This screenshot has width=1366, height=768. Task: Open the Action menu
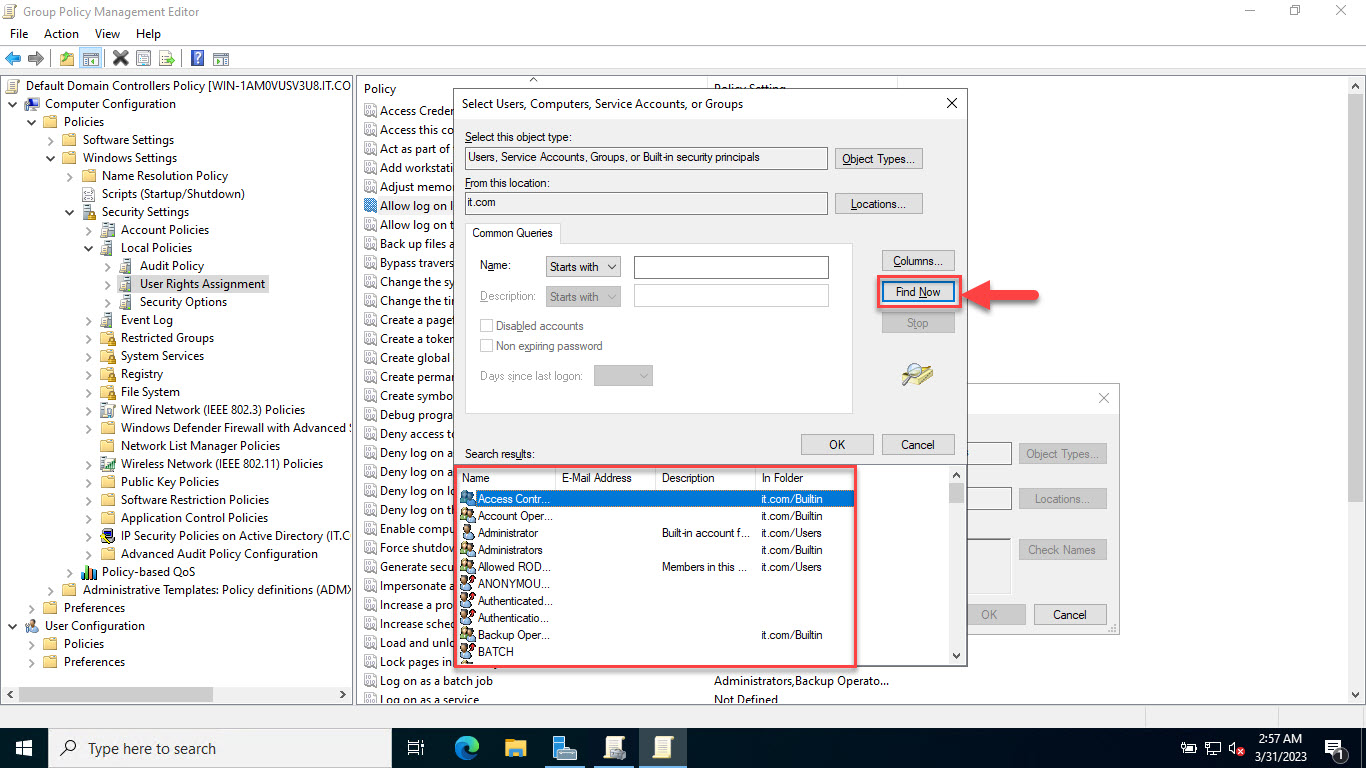pos(61,33)
